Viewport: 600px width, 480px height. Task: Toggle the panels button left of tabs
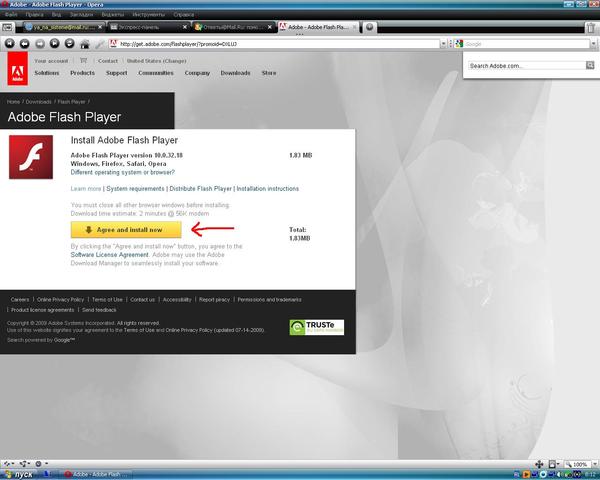click(x=7, y=28)
